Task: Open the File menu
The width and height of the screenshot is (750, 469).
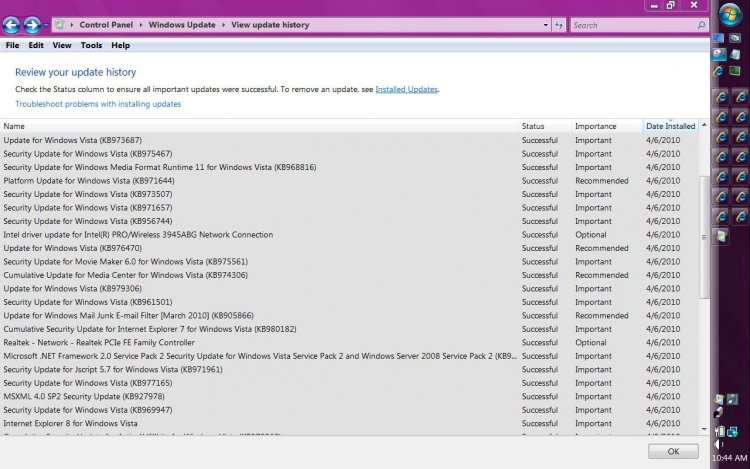Action: point(12,45)
